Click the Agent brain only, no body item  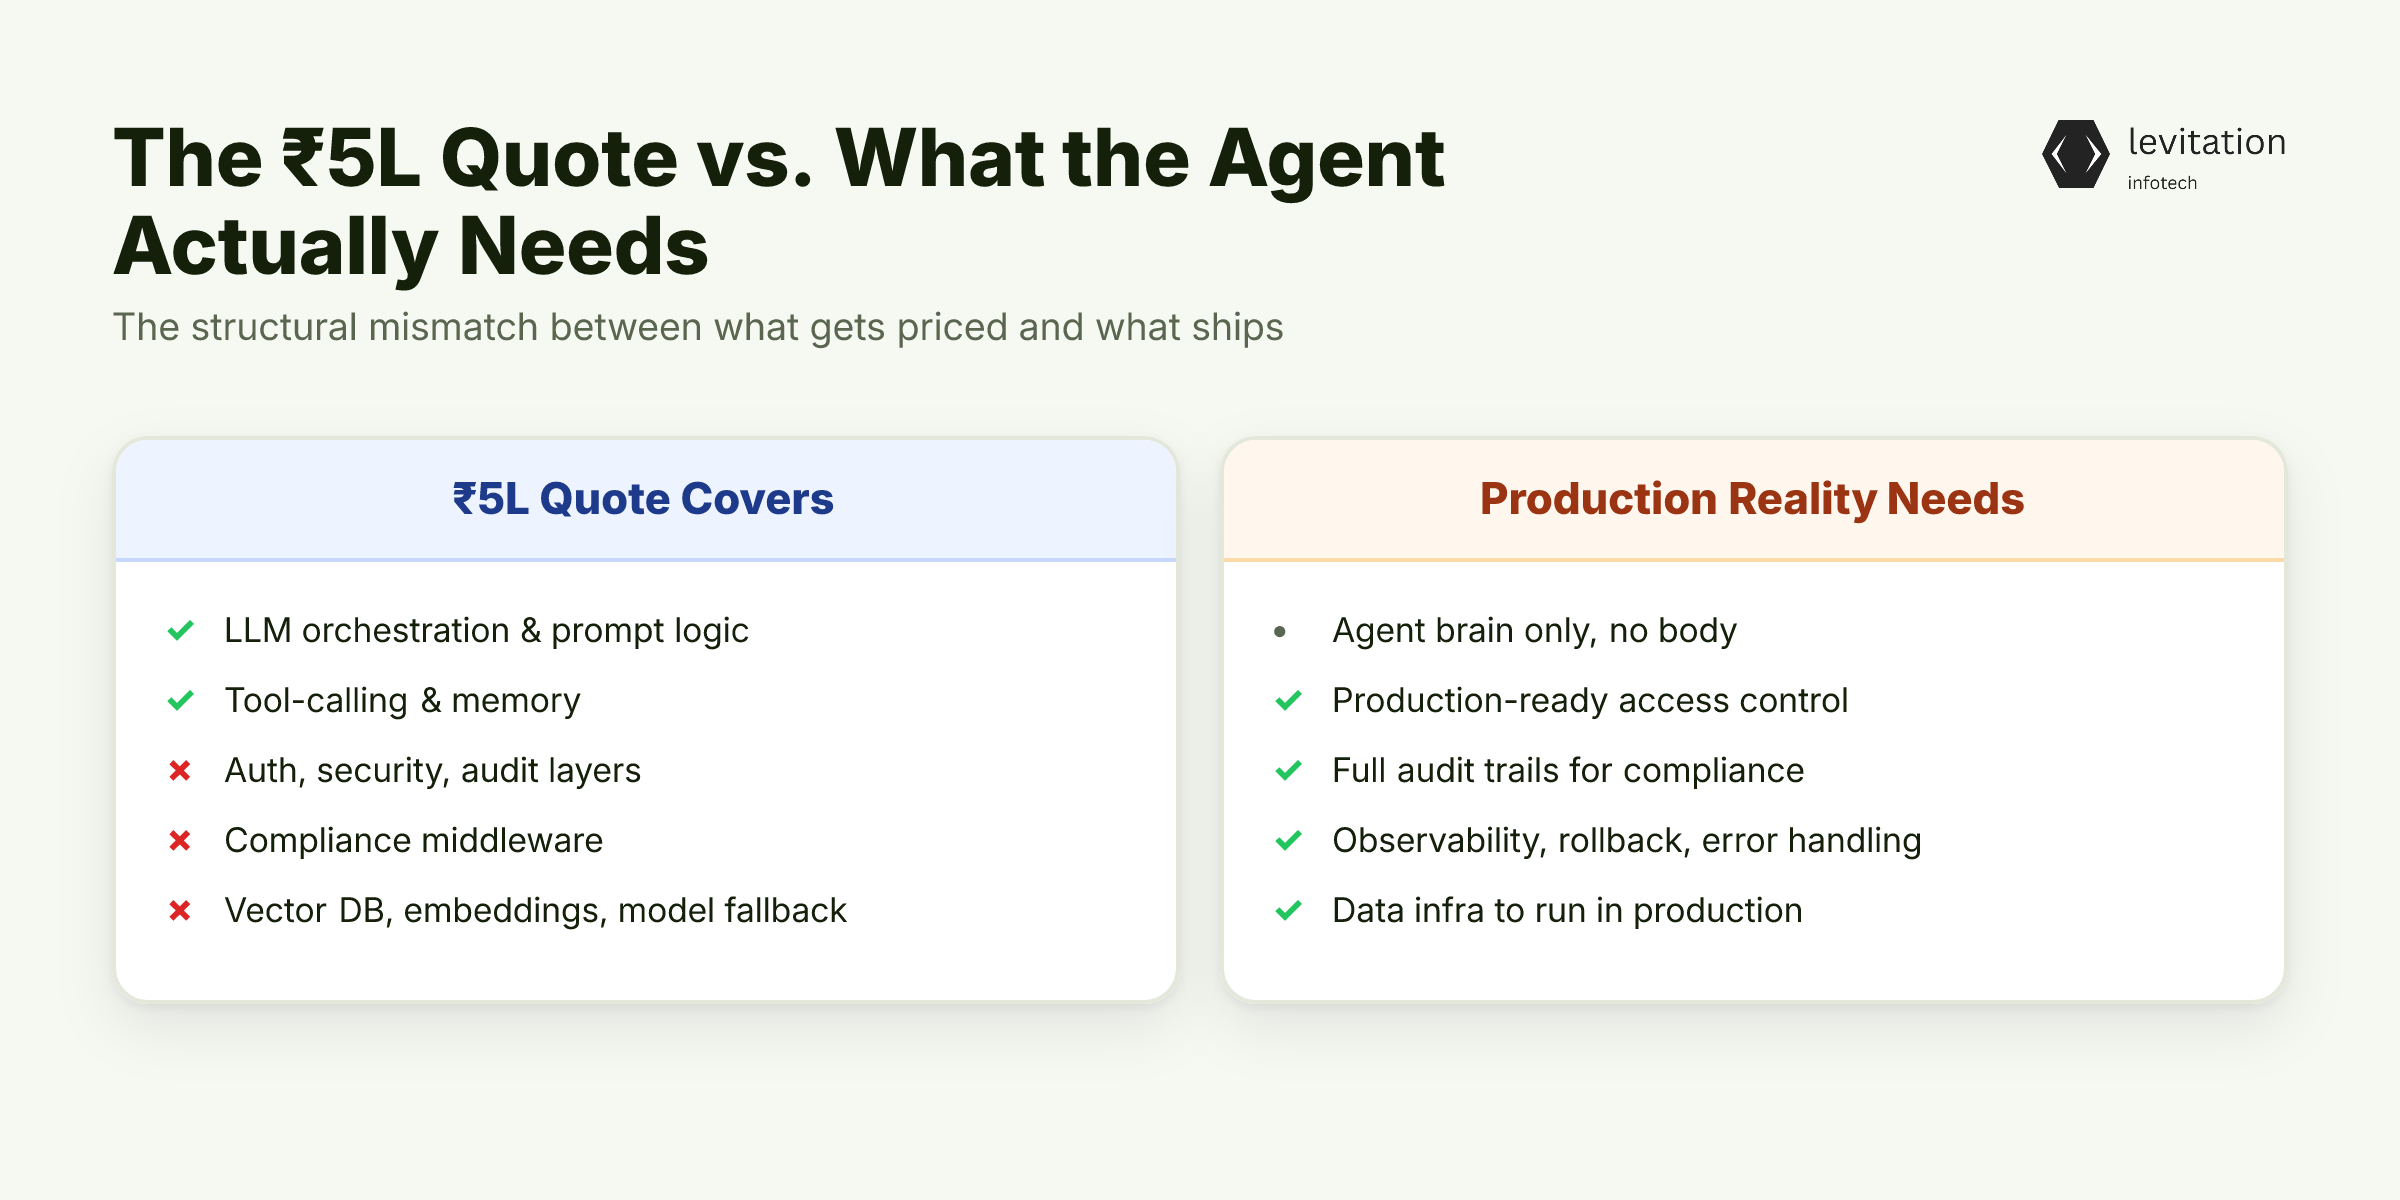point(1534,631)
